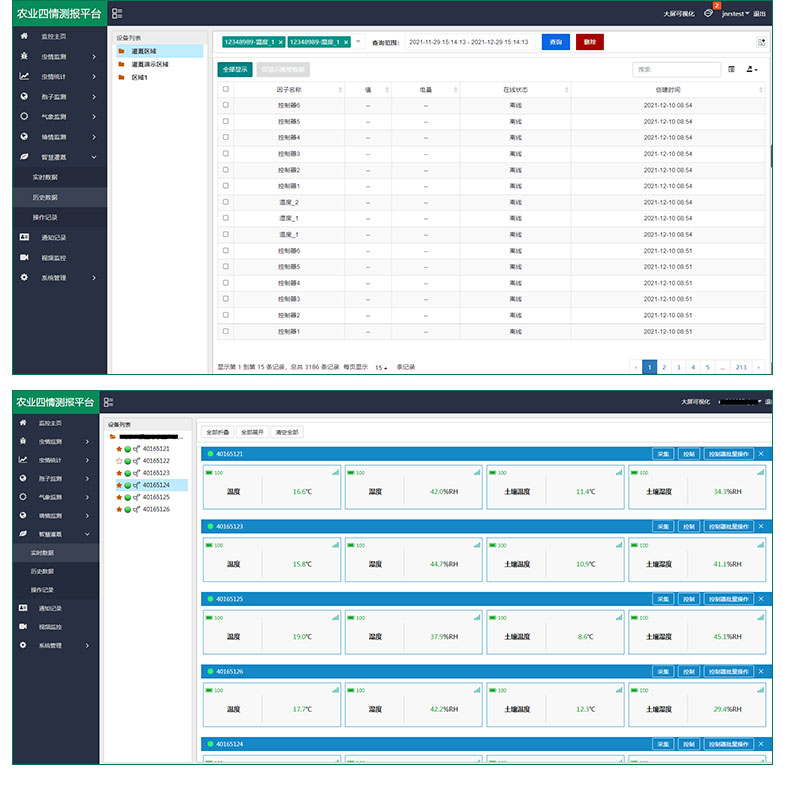Click 退出 logout in top header
Screen dimensions: 790x792
click(x=760, y=14)
